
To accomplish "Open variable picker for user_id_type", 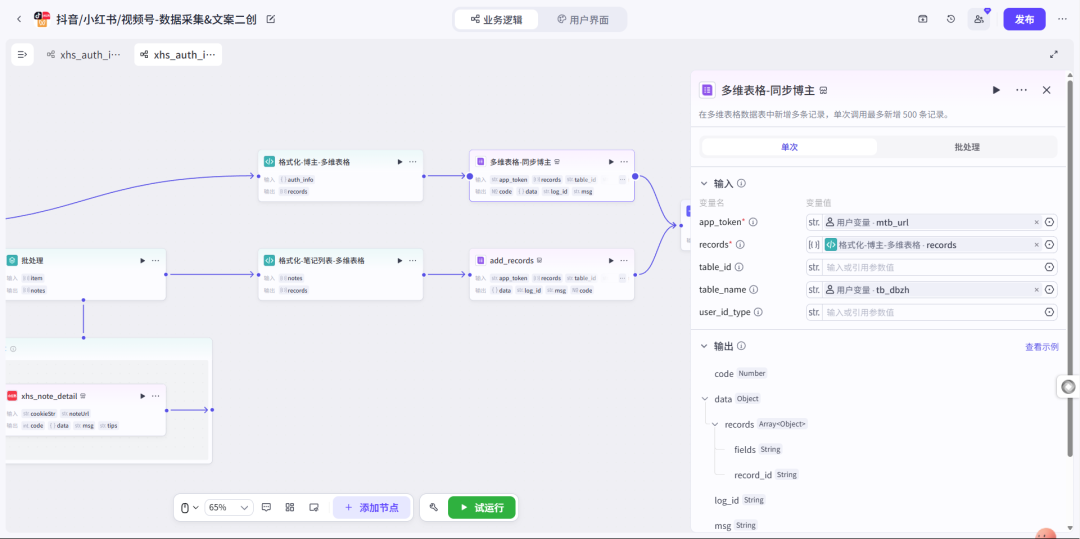I will coord(1050,312).
